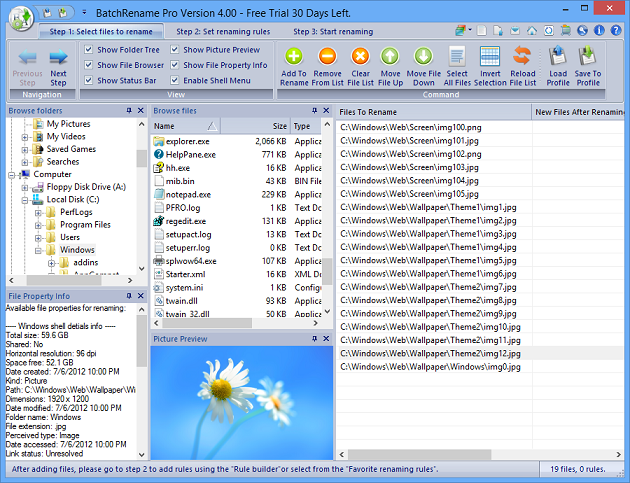Click the Remove From List orange minus icon
The image size is (630, 483).
[x=327, y=57]
